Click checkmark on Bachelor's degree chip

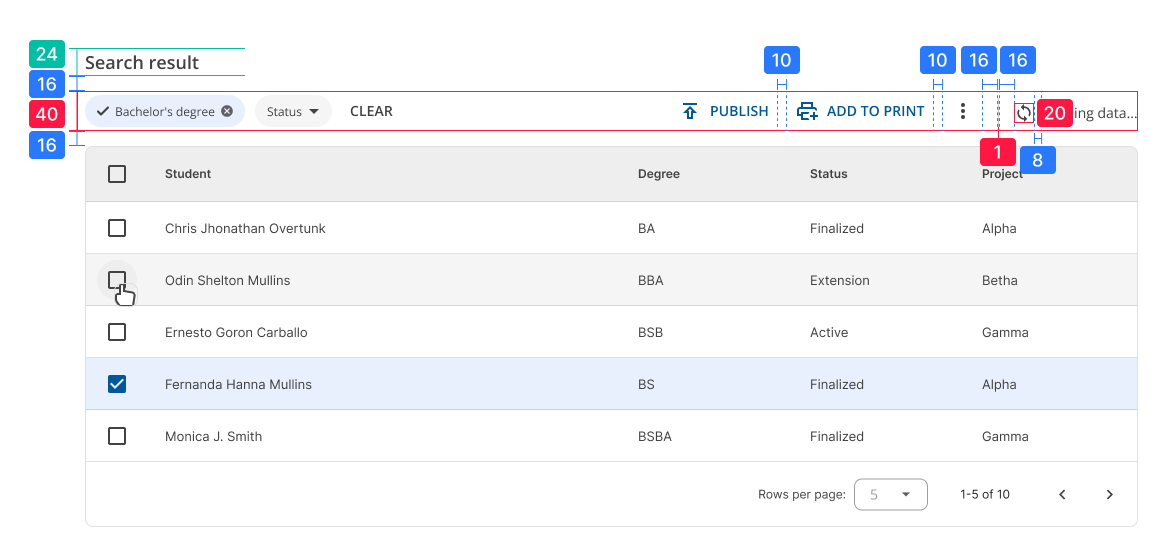point(103,111)
